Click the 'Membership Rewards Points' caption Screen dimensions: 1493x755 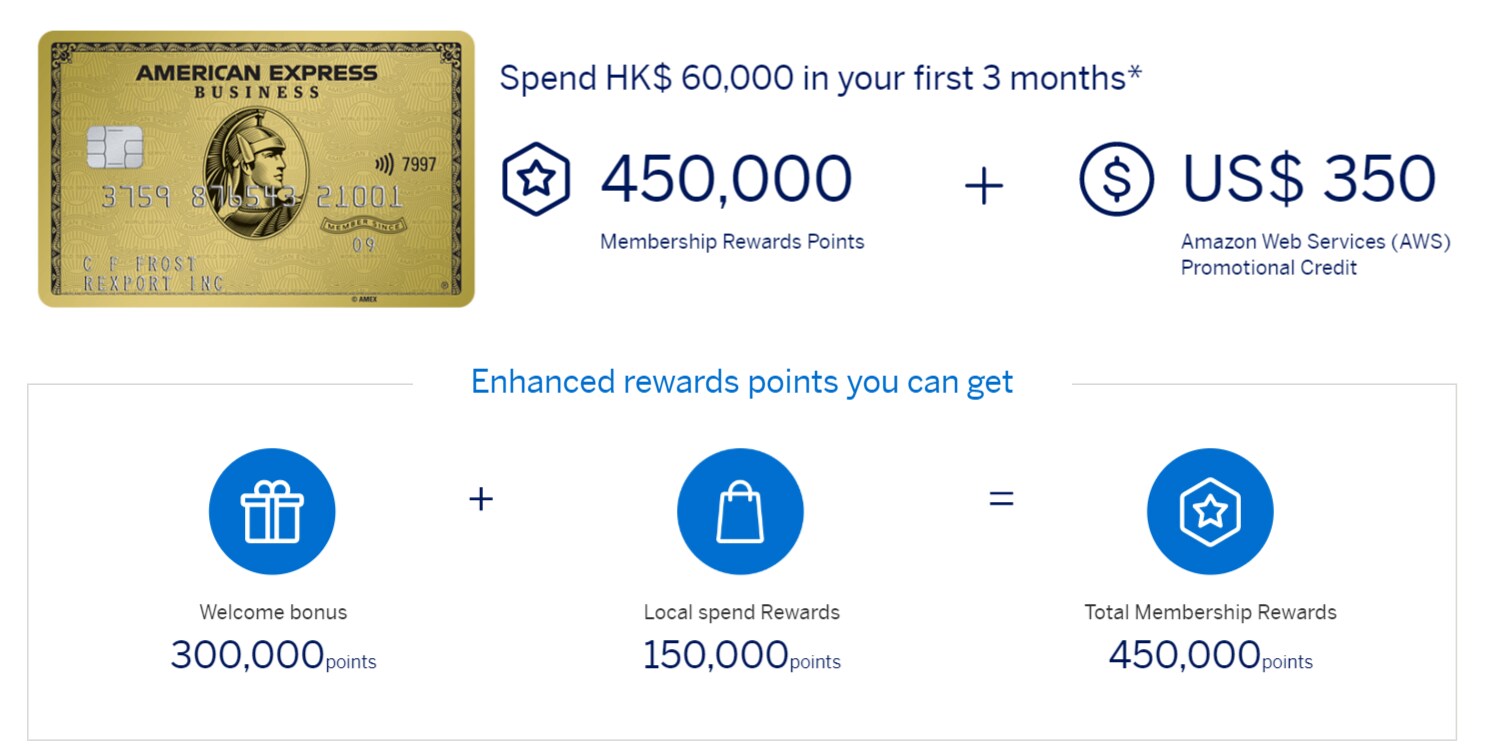732,241
